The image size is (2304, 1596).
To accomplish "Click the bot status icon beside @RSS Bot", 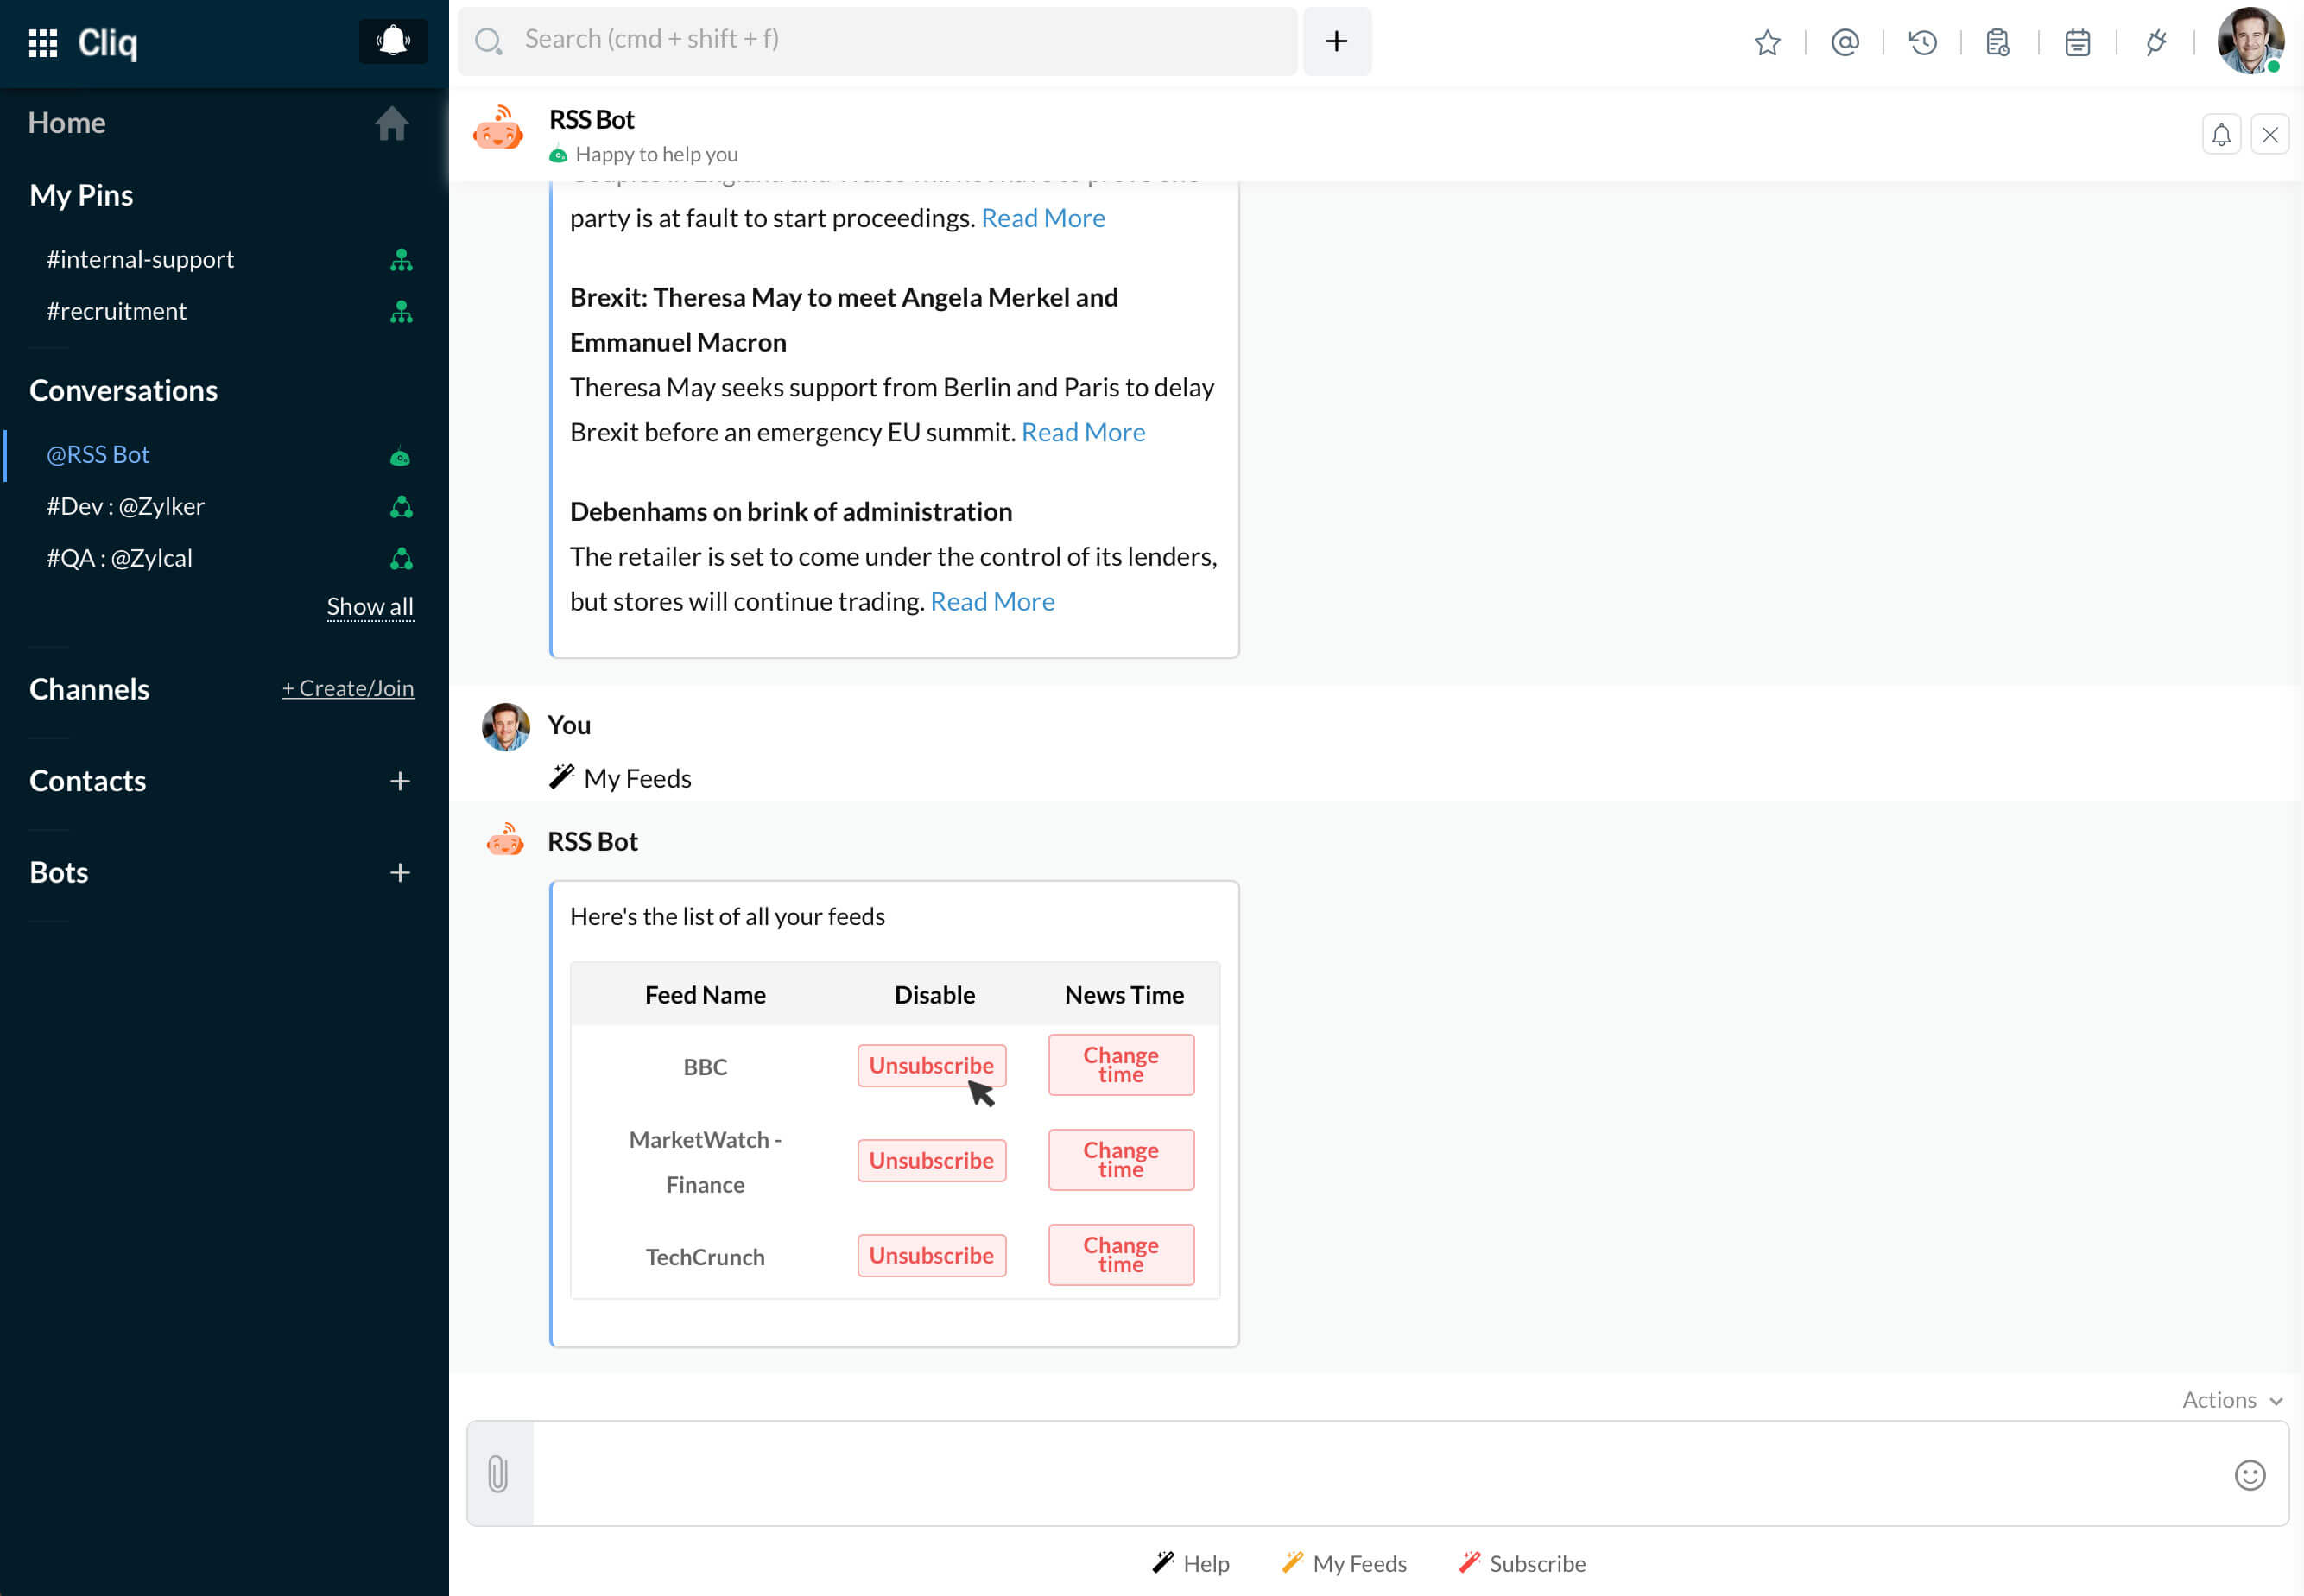I will [x=400, y=457].
